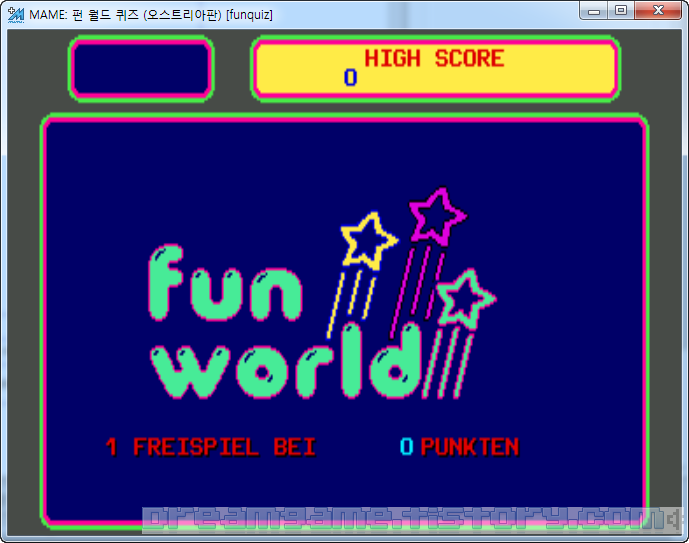Click the fun world logo text
This screenshot has height=543, width=689.
[x=285, y=322]
